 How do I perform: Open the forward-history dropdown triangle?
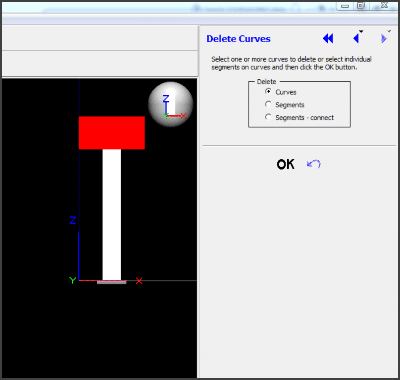389,31
